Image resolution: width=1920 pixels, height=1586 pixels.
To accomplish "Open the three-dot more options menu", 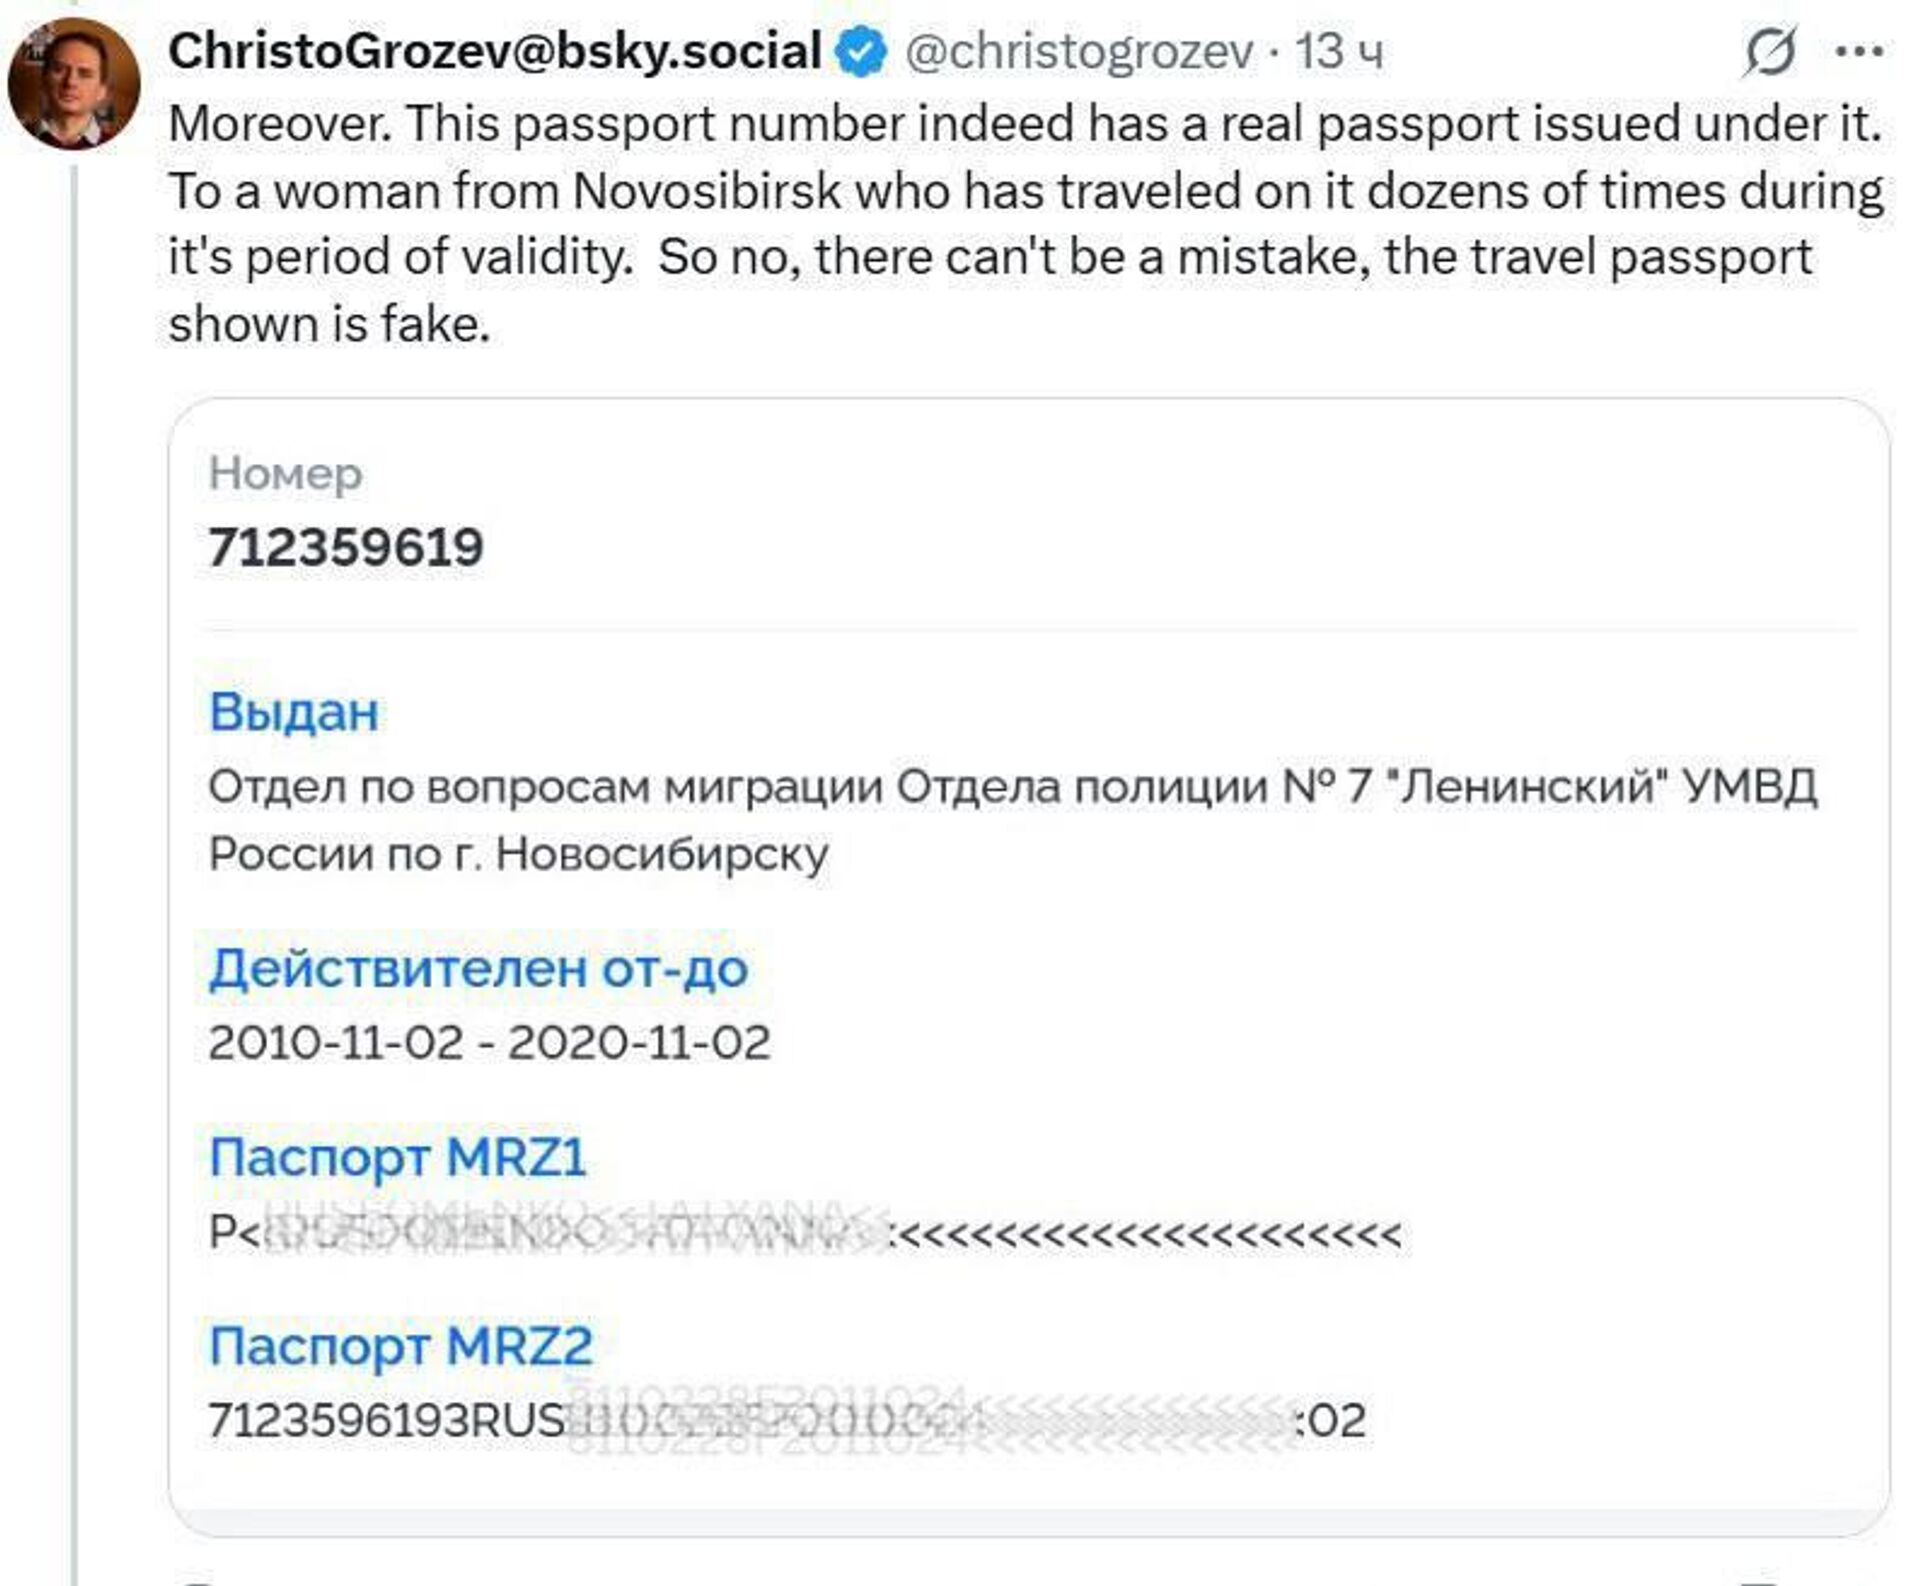I will point(1859,51).
